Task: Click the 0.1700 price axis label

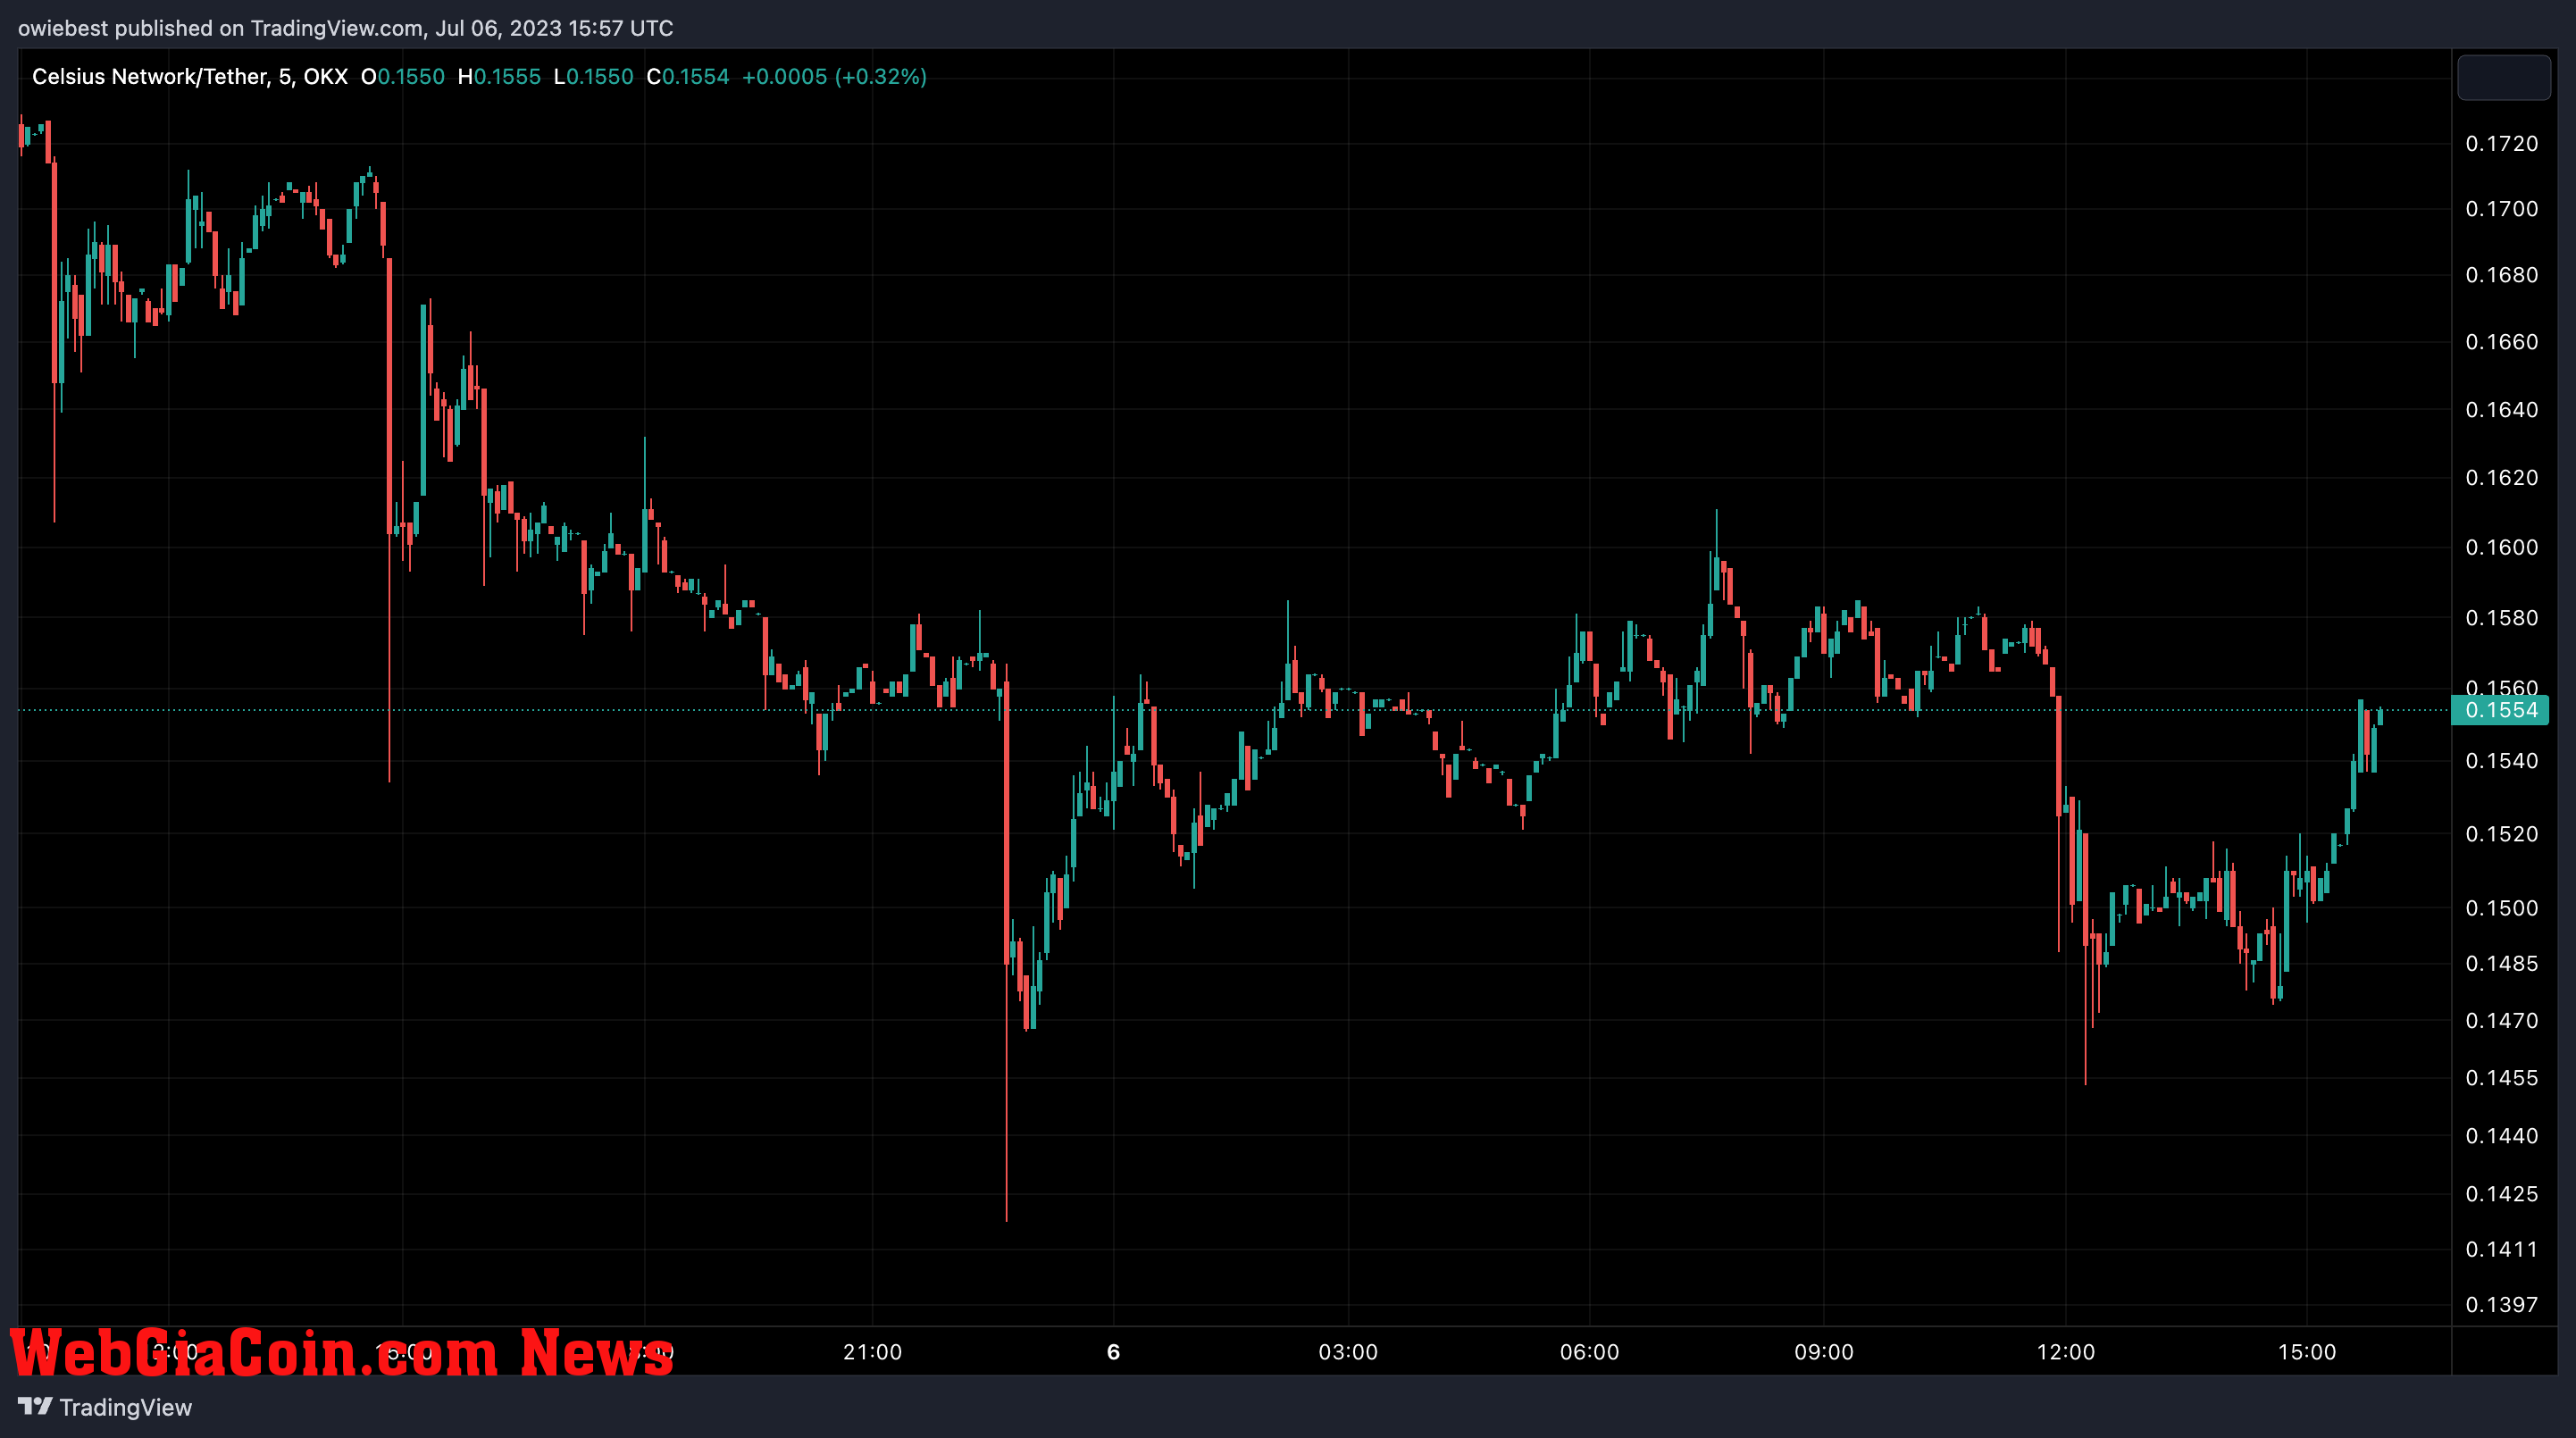Action: (2501, 209)
